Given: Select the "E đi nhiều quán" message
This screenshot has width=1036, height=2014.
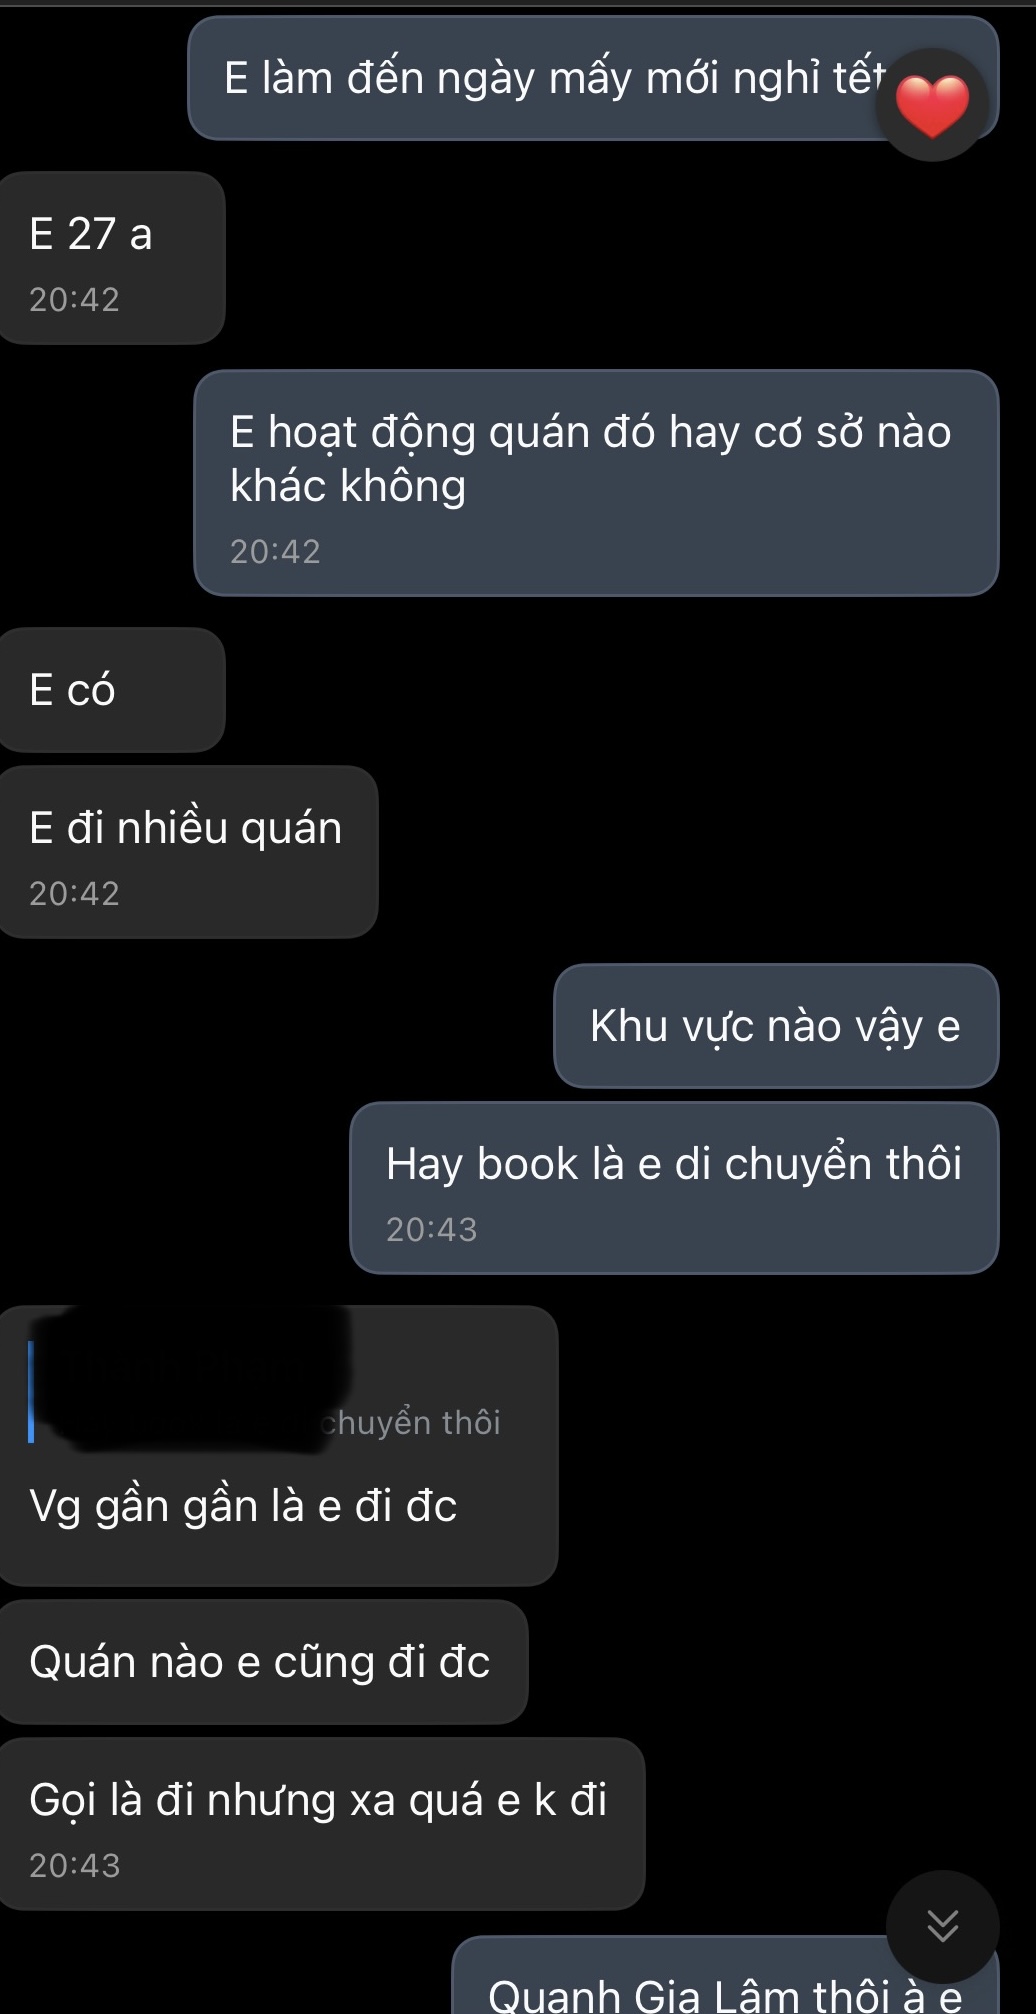Looking at the screenshot, I should [188, 852].
